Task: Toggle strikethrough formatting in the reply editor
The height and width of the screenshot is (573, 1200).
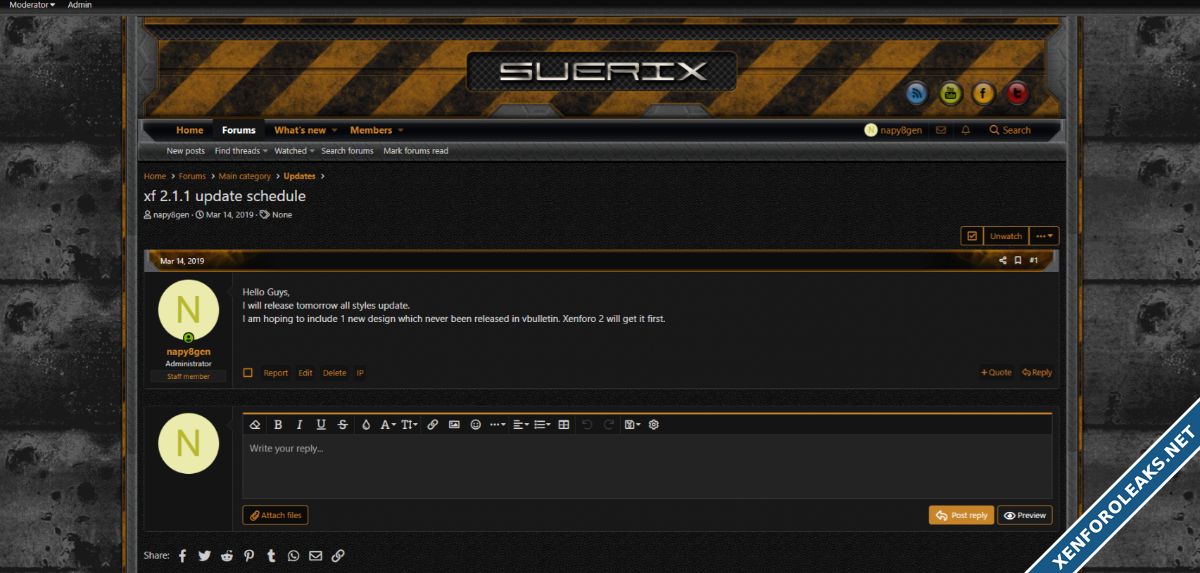Action: [343, 425]
